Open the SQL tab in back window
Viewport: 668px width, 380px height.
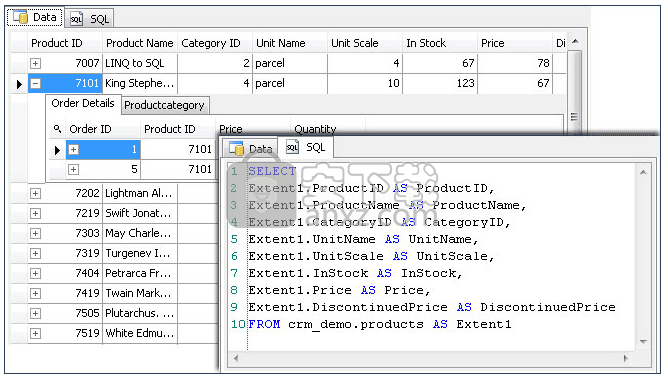[89, 18]
